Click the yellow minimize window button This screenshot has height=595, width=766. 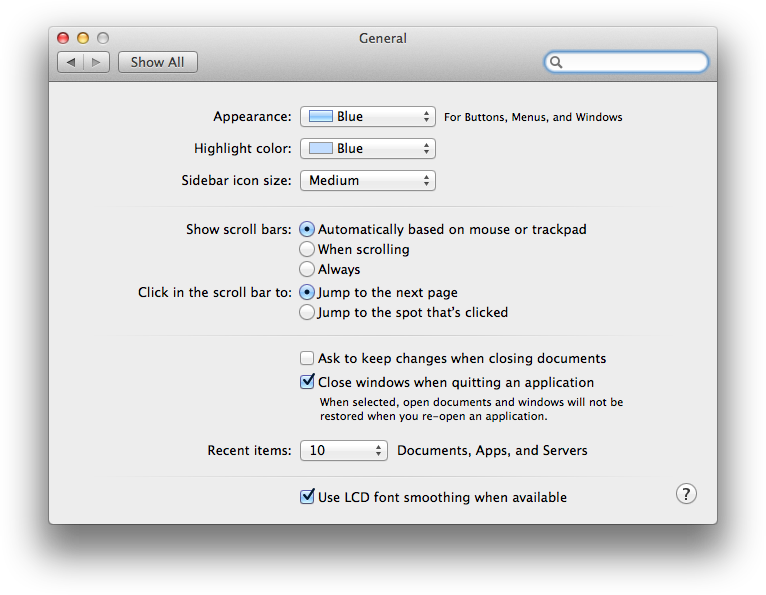(83, 38)
